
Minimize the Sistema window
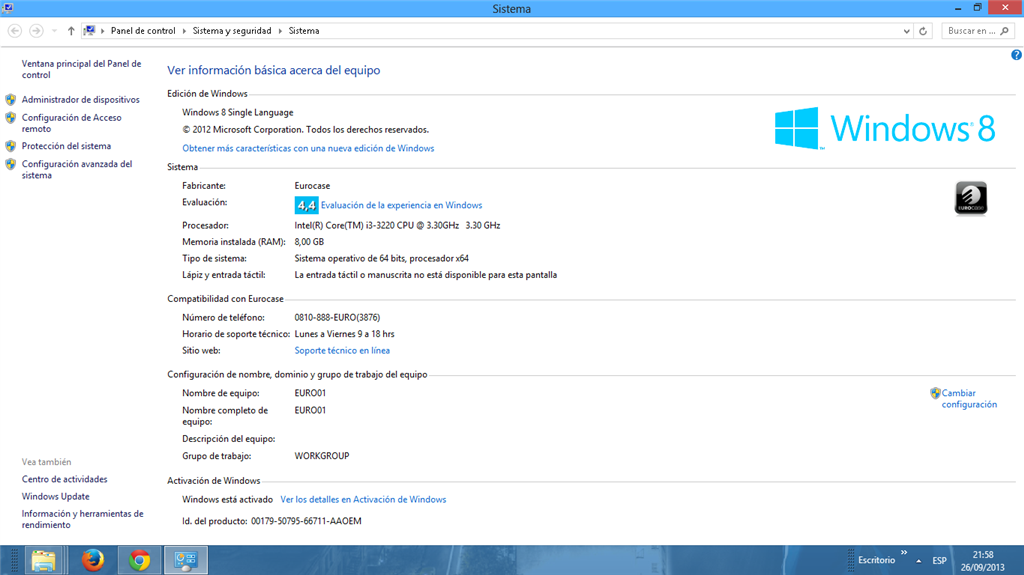click(958, 8)
